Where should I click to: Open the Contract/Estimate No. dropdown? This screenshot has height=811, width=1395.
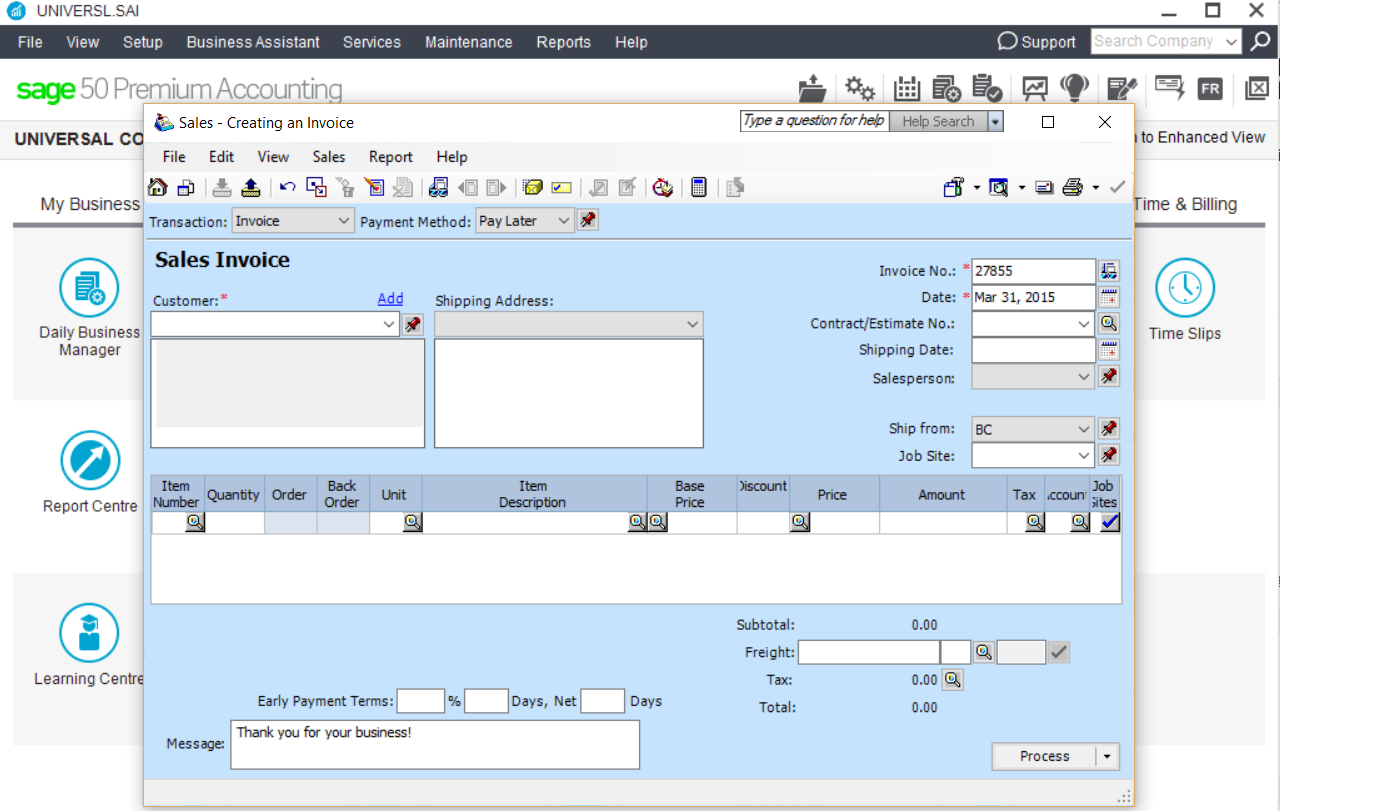click(x=1085, y=323)
